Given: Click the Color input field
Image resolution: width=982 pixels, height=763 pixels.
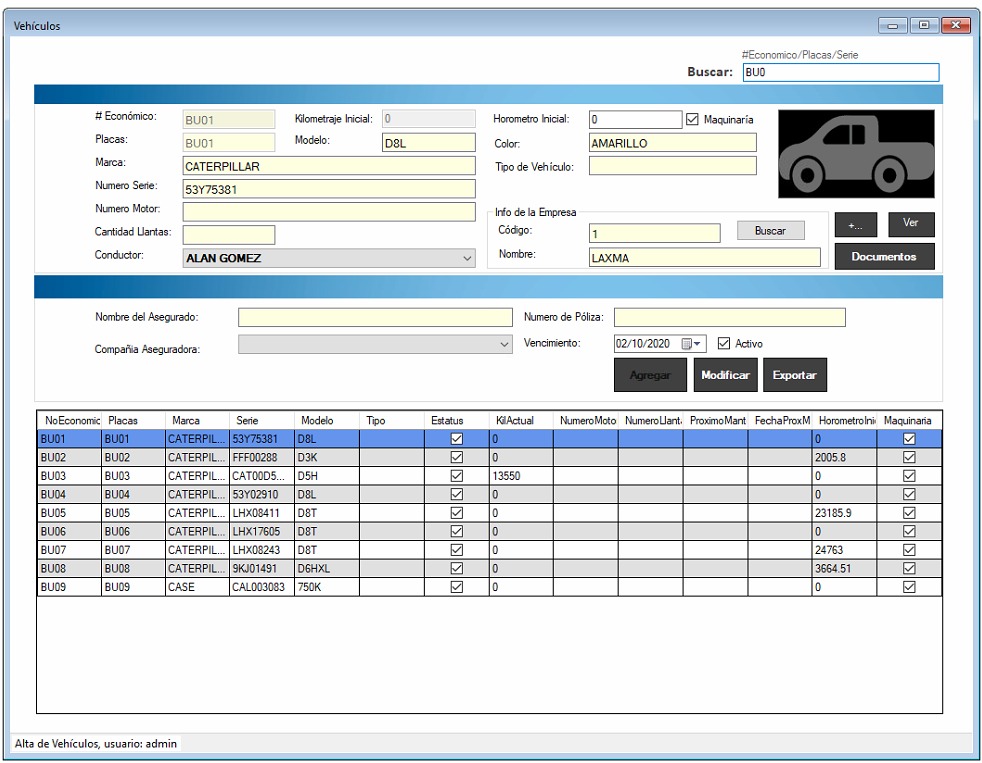Looking at the screenshot, I should coord(673,143).
